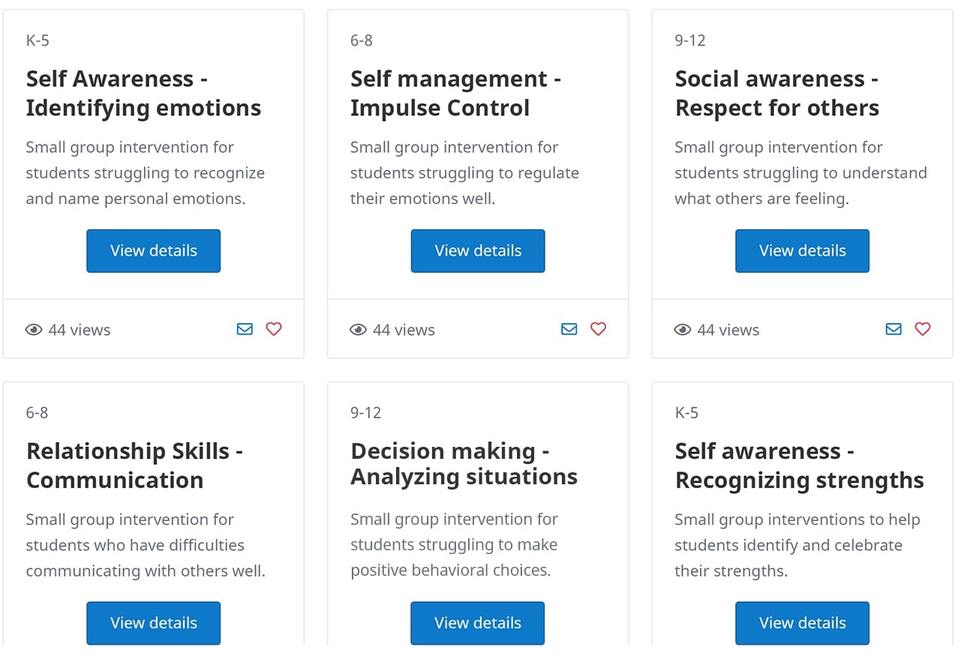Screen dimensions: 955x653
Task: Click the envelope icon on Impulse Control card
Action: (569, 328)
